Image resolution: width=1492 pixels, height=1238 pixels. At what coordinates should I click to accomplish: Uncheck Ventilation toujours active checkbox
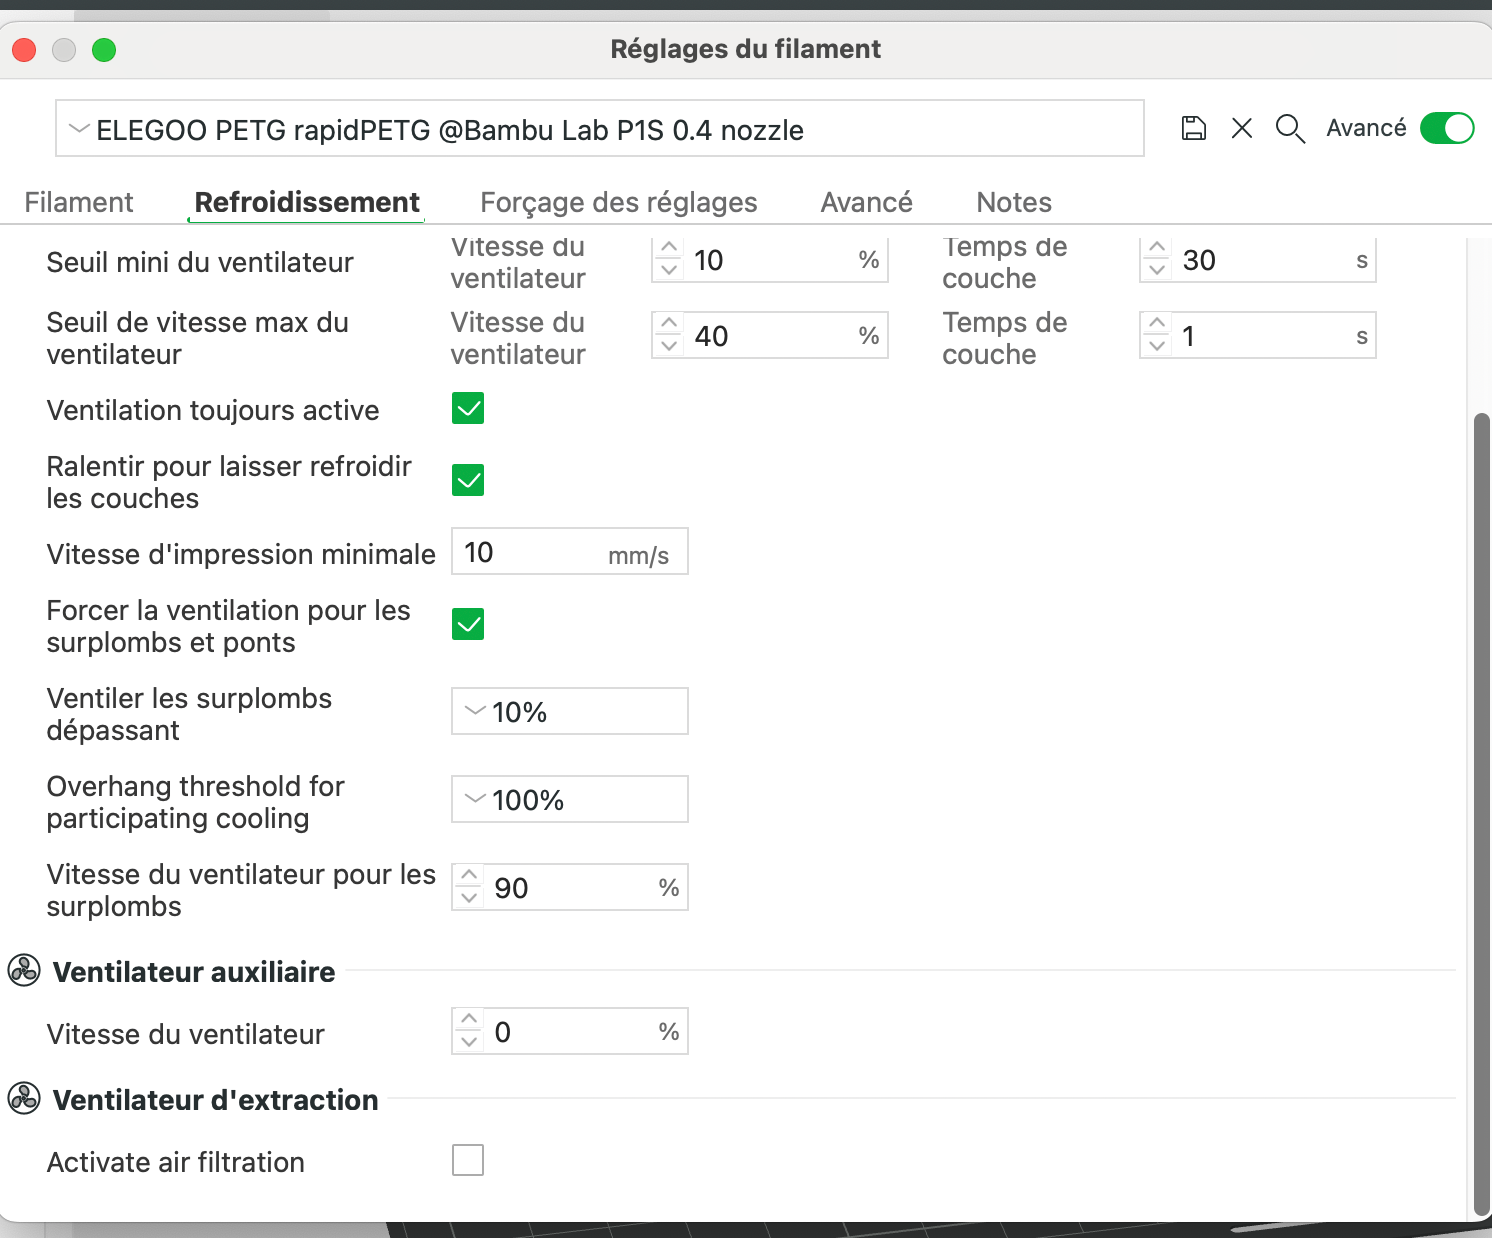pyautogui.click(x=468, y=408)
